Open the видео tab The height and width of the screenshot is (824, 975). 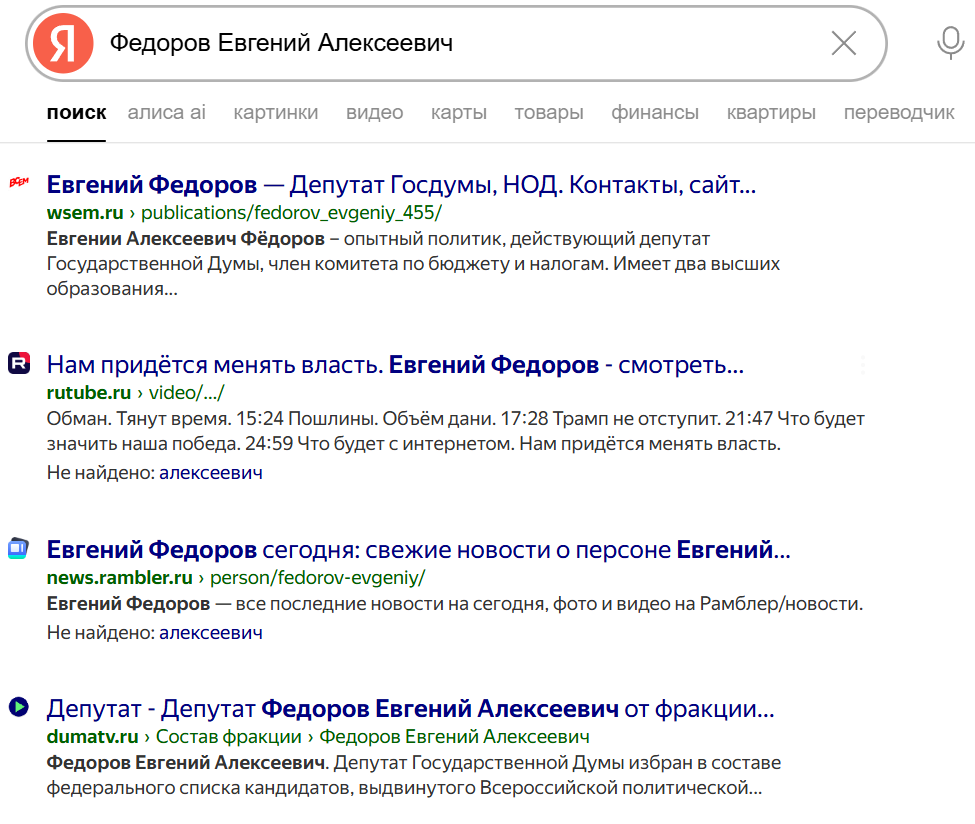(375, 113)
